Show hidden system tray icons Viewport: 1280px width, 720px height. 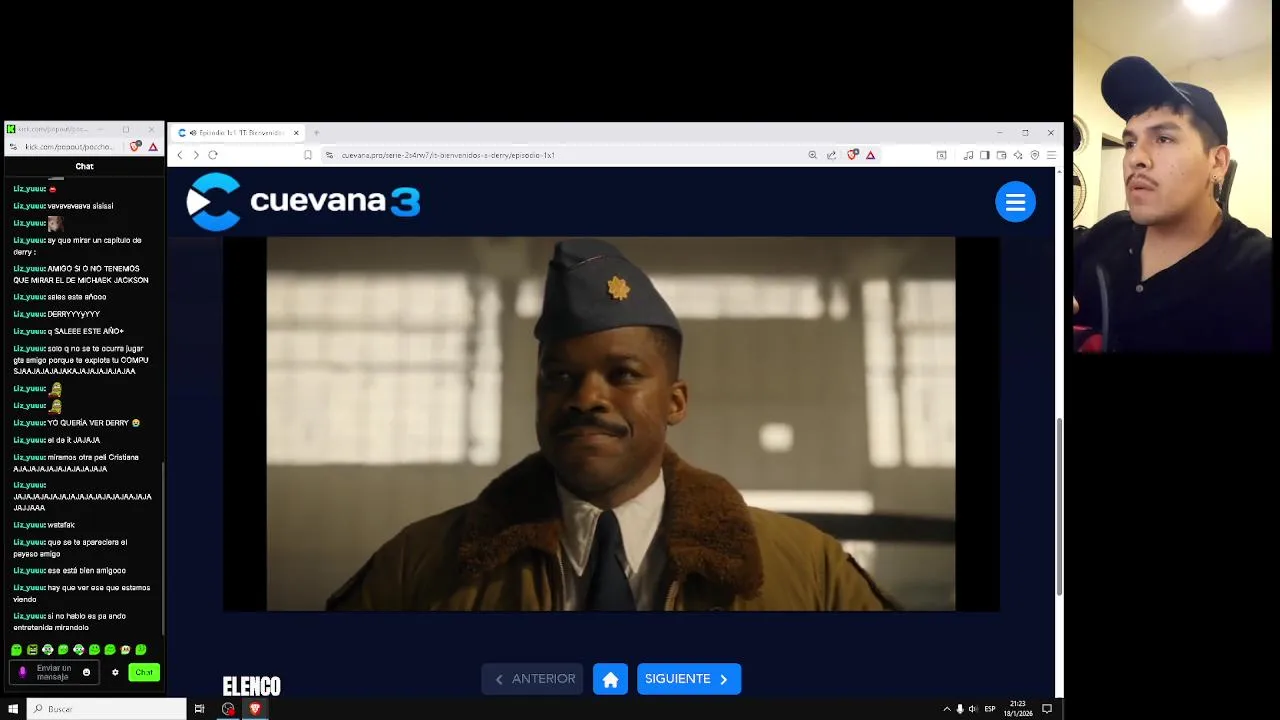point(947,709)
